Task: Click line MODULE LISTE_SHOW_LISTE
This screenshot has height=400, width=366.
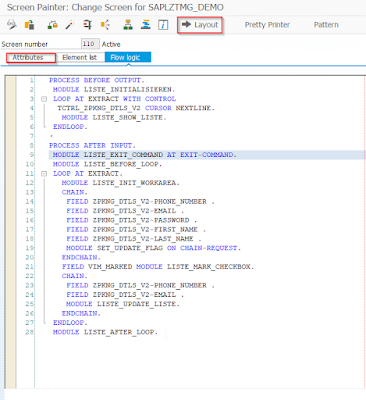Action: click(x=114, y=118)
